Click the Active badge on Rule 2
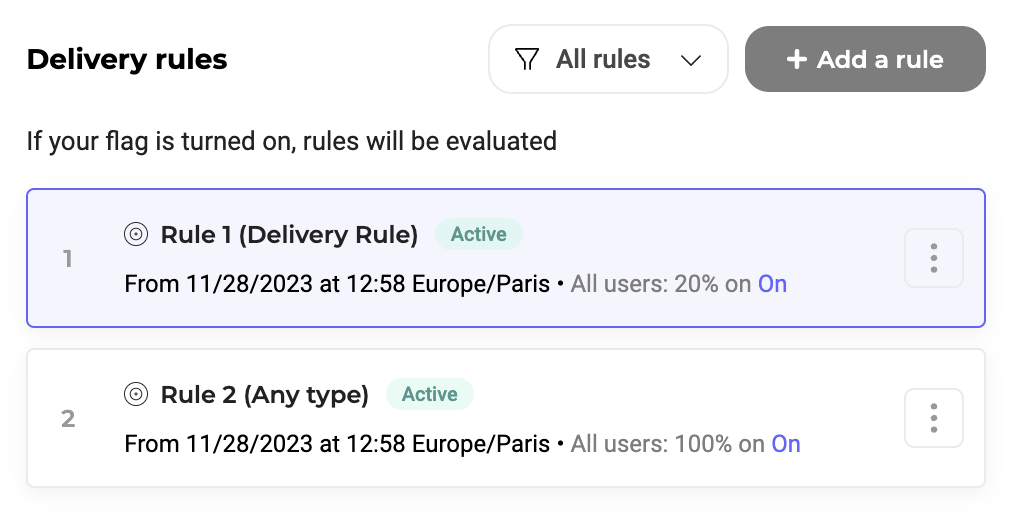 coord(429,395)
